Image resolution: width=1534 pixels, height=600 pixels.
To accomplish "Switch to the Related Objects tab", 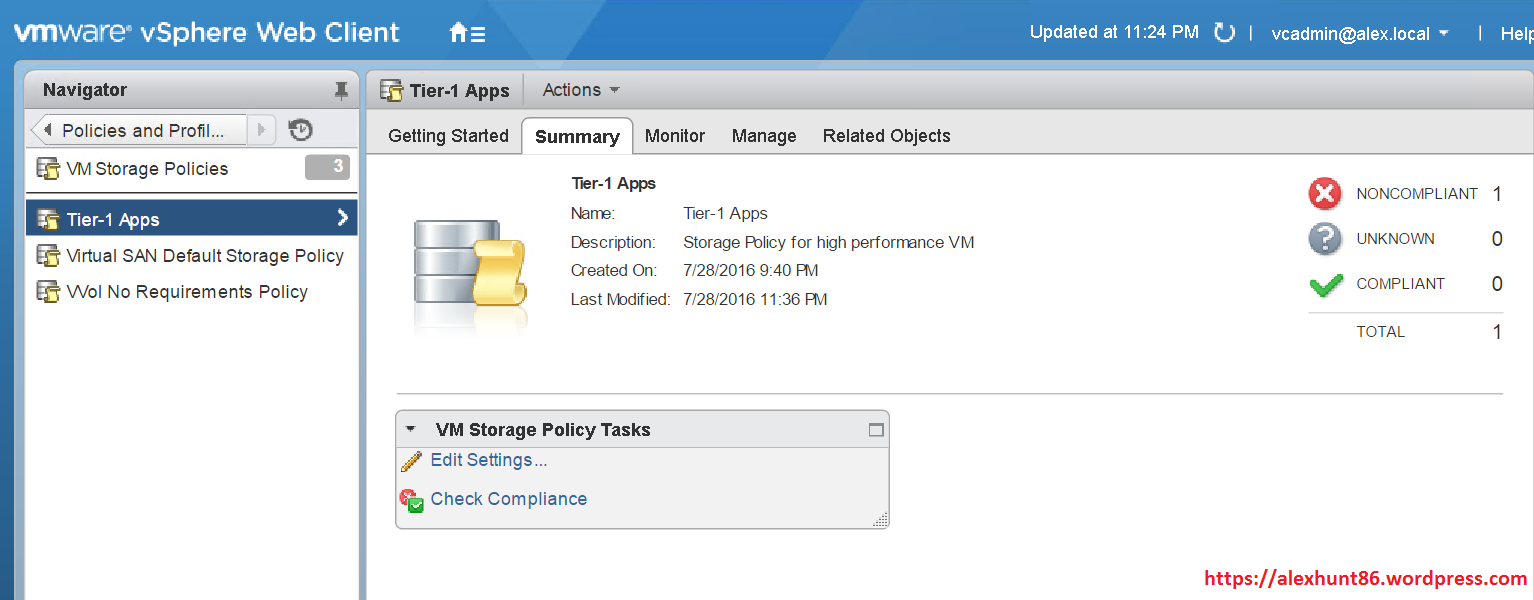I will (x=886, y=136).
